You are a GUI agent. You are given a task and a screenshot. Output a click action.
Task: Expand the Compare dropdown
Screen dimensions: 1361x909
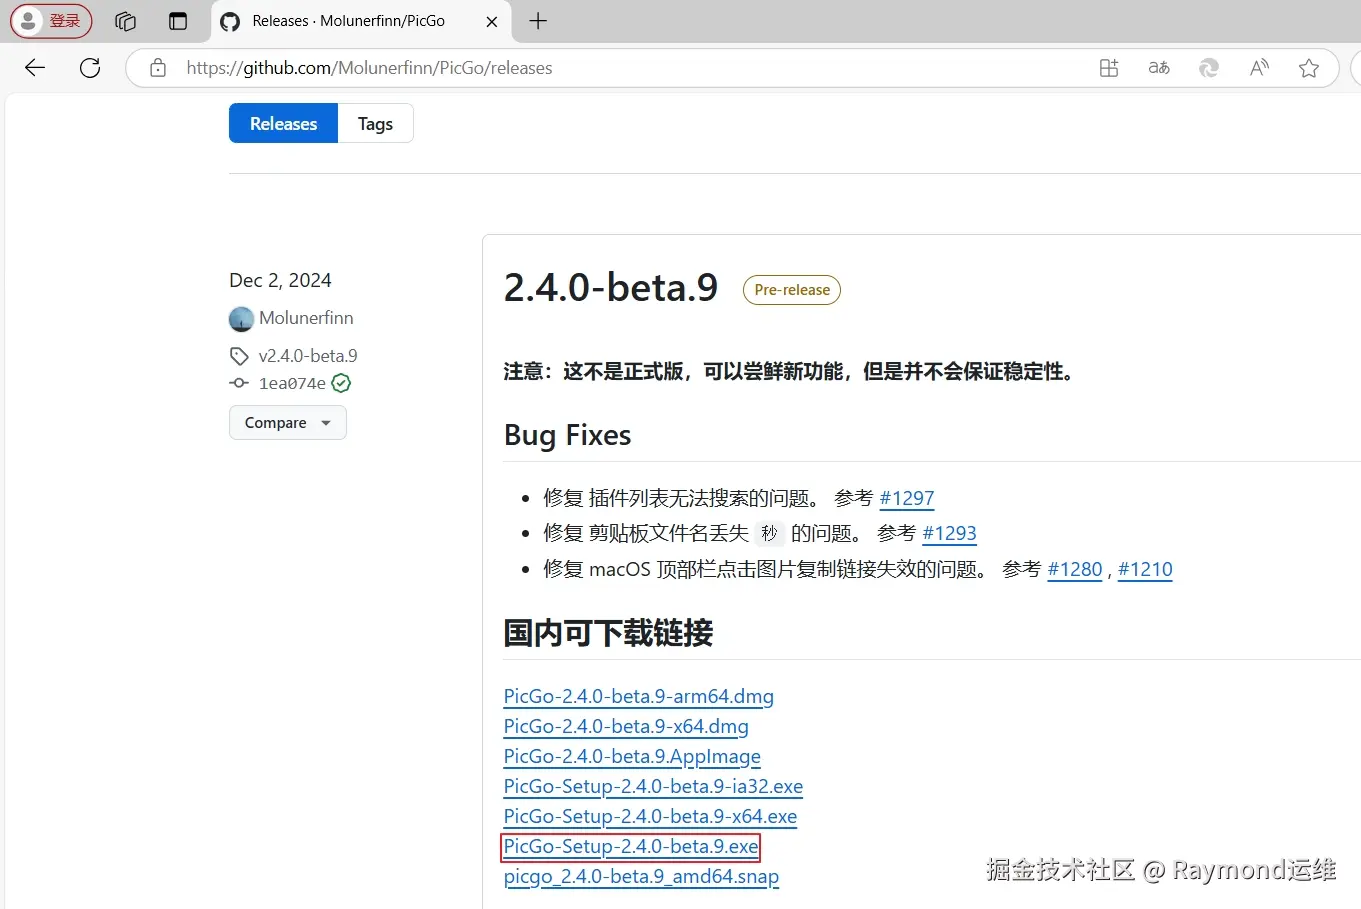tap(287, 423)
